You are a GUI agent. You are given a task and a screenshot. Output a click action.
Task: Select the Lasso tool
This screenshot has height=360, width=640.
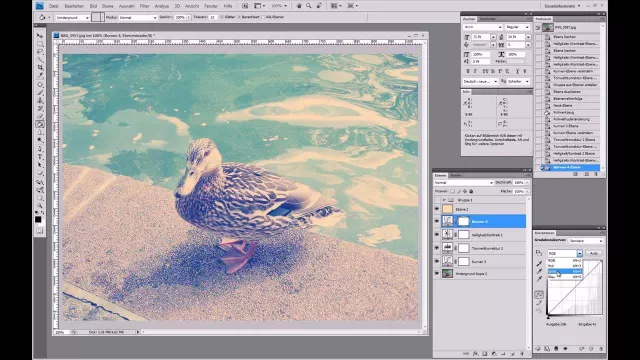point(40,52)
